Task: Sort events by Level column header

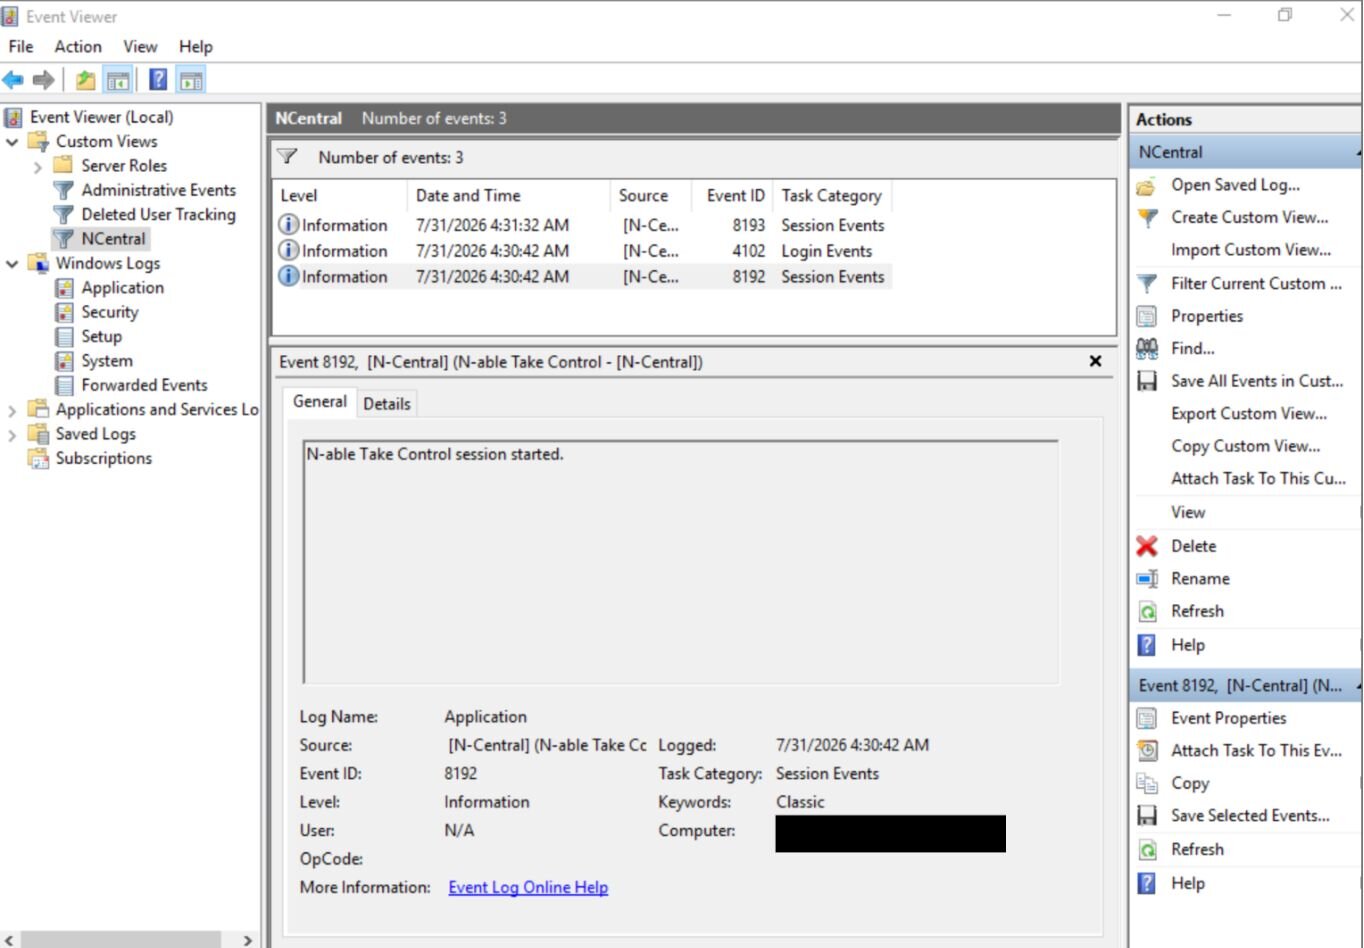Action: tap(340, 196)
